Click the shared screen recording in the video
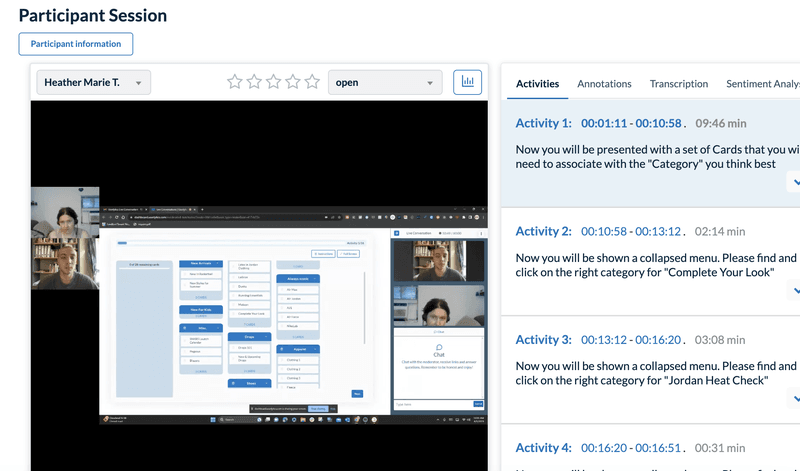This screenshot has height=471, width=800. (x=293, y=315)
